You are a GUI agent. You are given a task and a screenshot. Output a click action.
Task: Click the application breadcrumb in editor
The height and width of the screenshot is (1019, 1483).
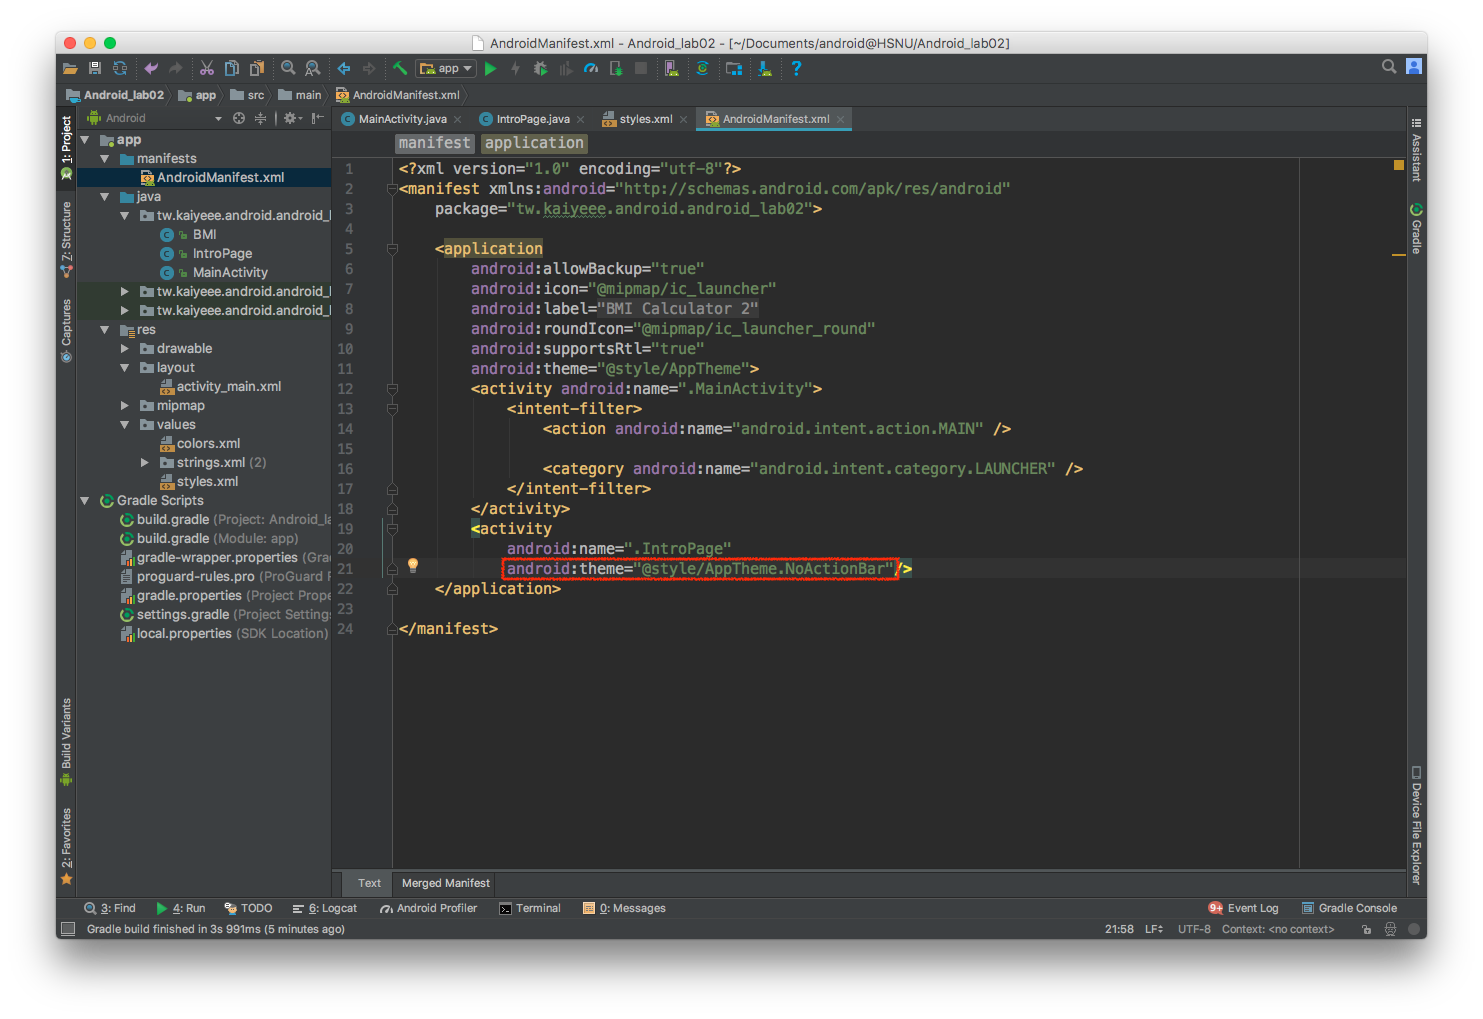coord(534,143)
